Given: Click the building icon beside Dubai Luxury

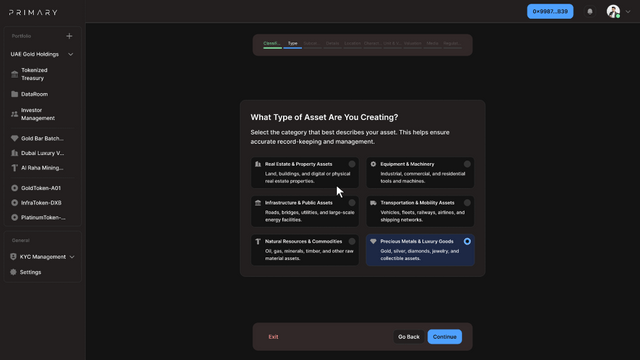Looking at the screenshot, I should pos(15,153).
